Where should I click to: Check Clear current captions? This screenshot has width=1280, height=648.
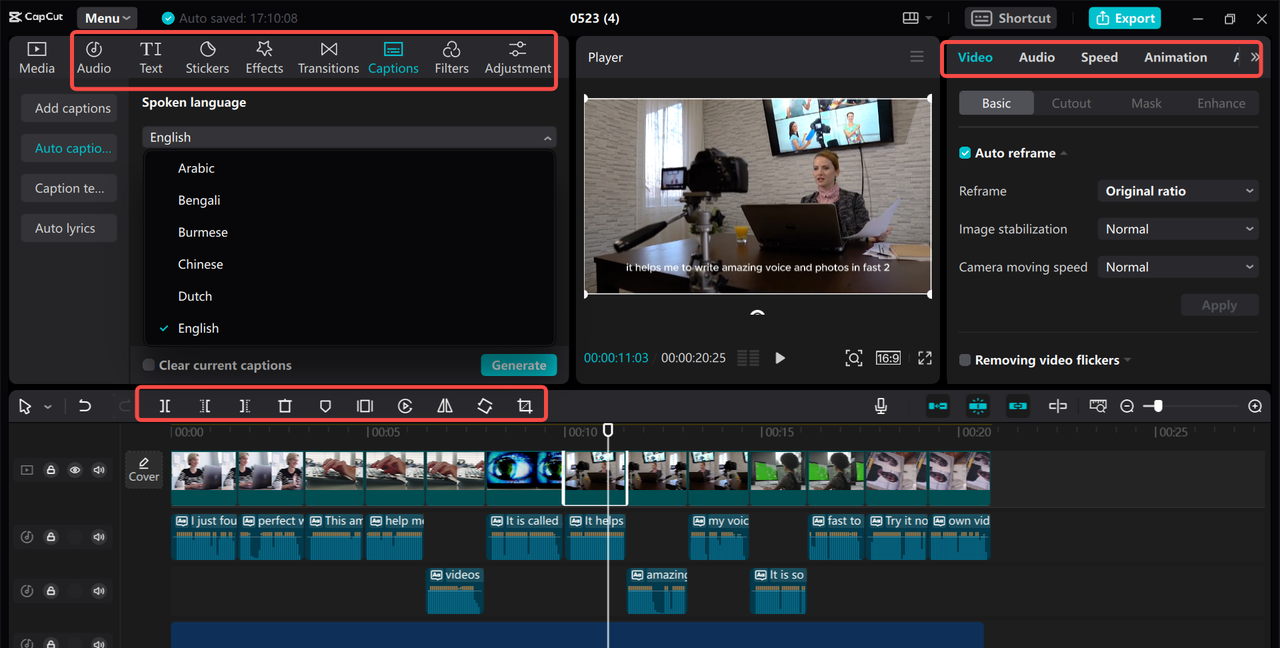click(x=149, y=365)
